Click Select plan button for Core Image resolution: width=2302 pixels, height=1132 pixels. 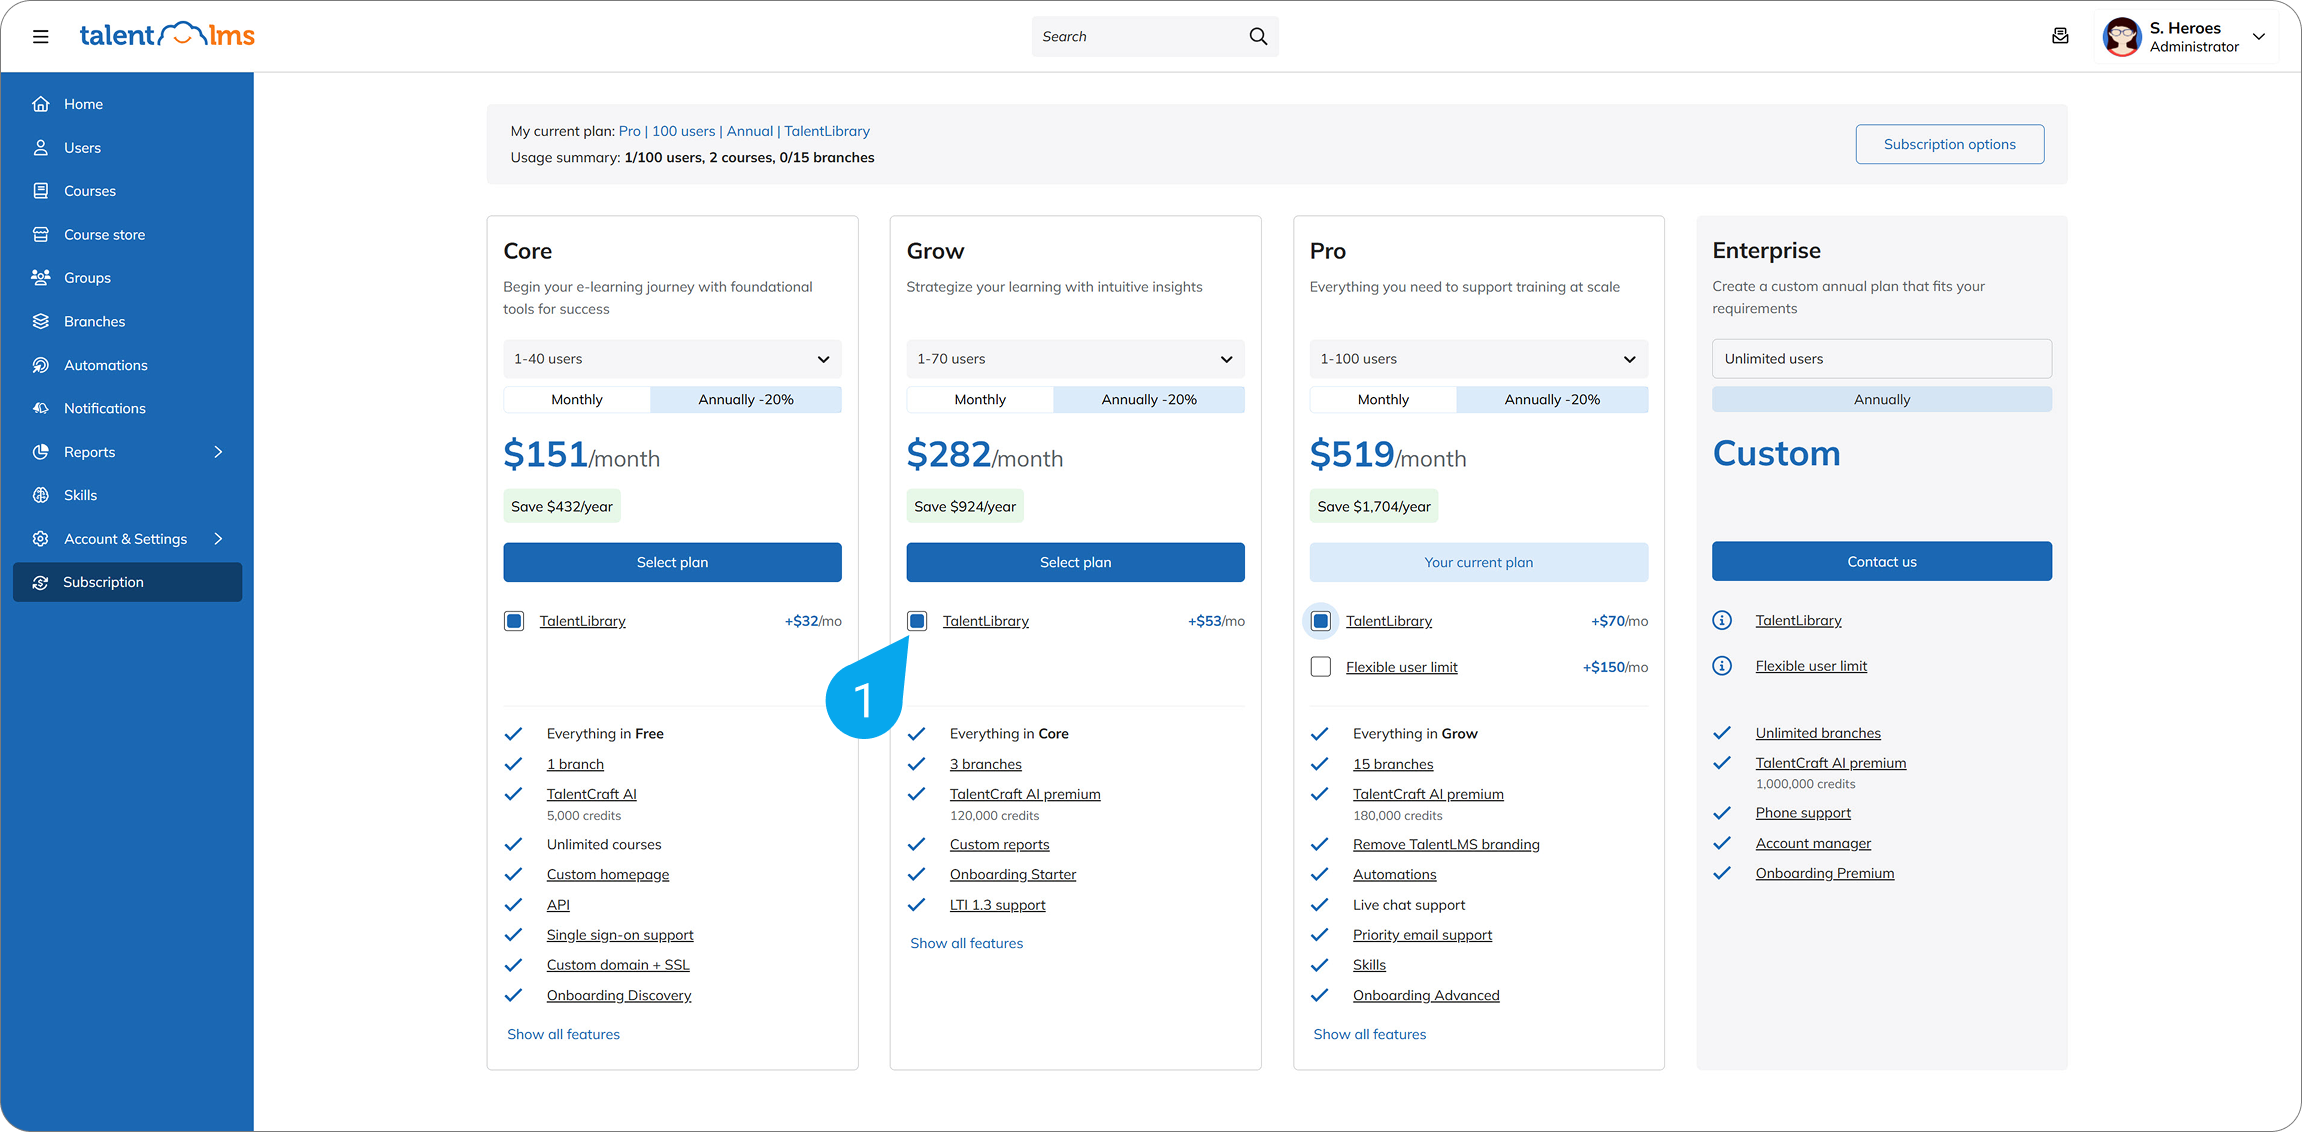click(672, 562)
